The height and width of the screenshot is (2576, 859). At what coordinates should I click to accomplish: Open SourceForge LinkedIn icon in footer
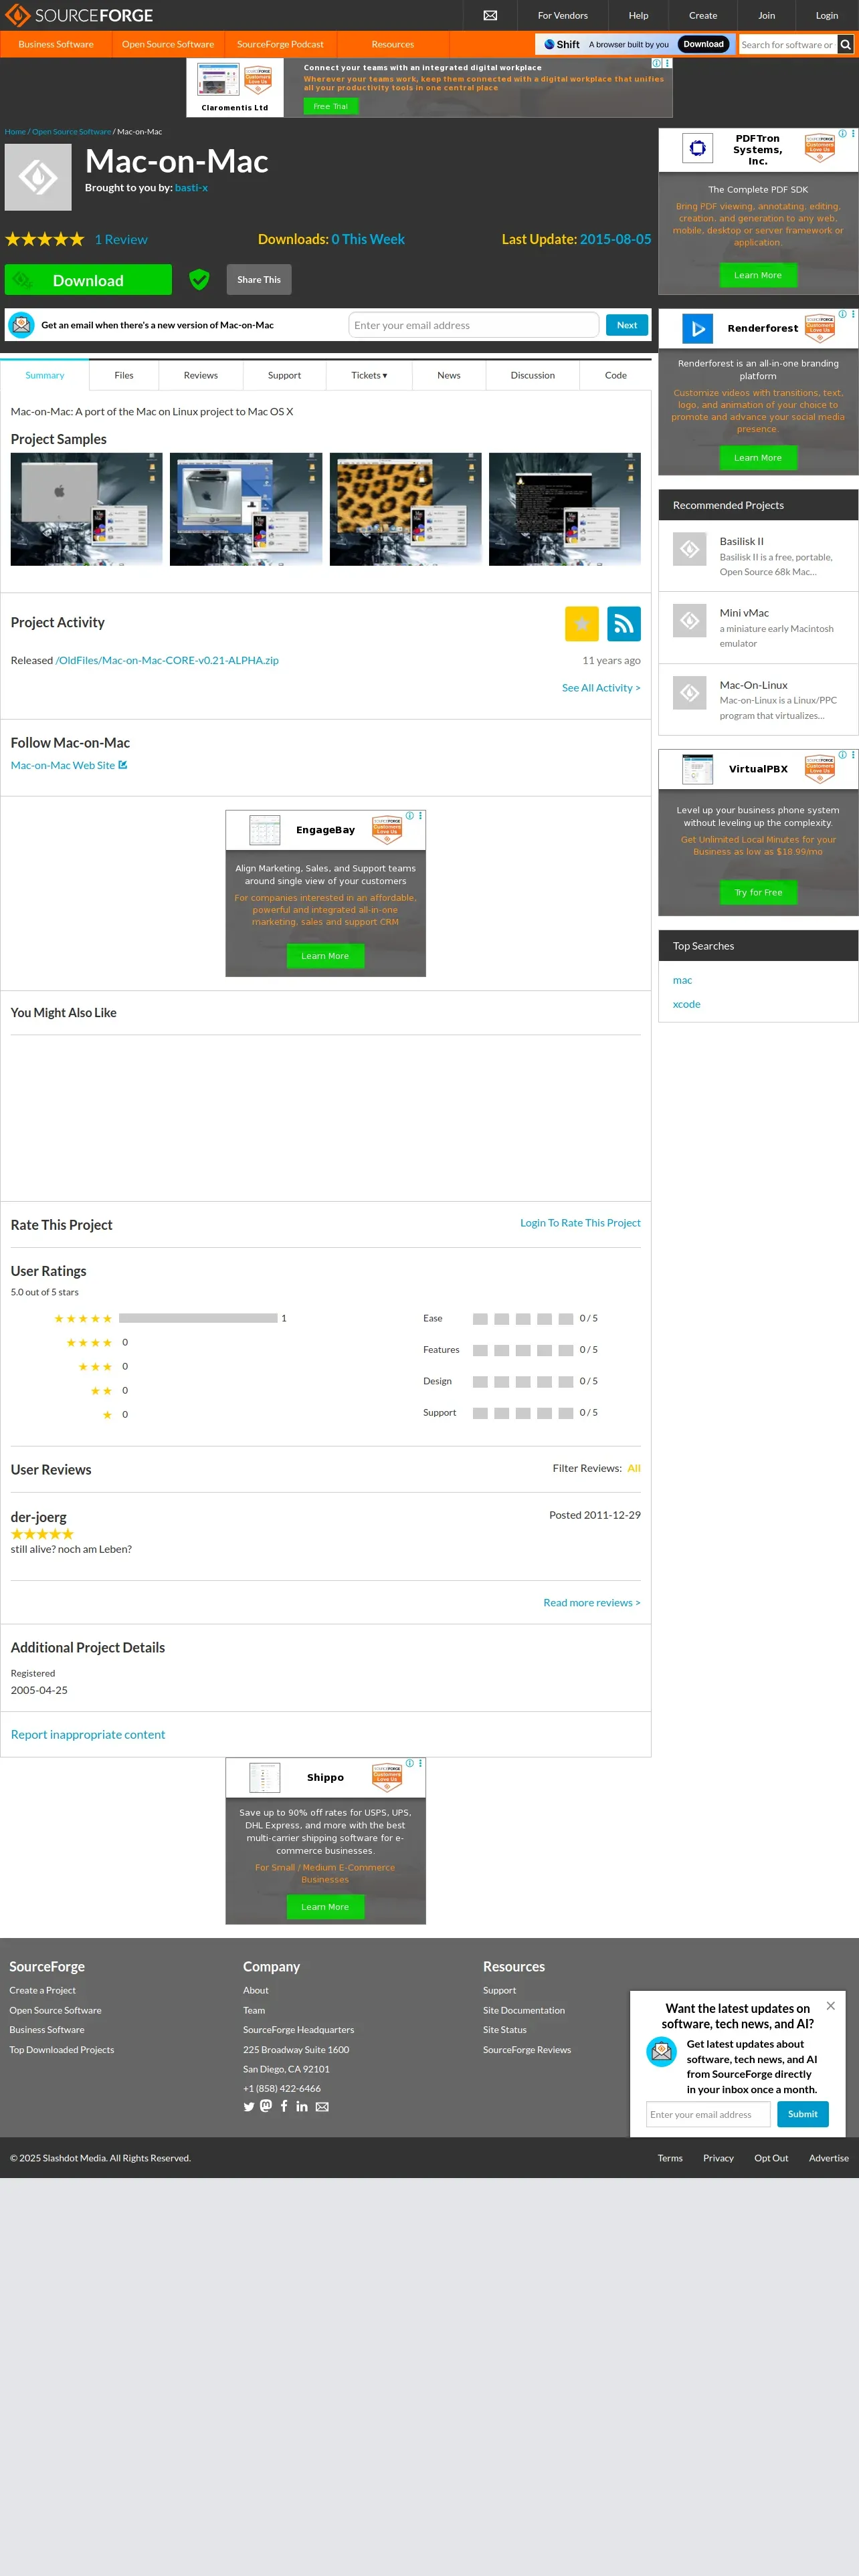302,2106
